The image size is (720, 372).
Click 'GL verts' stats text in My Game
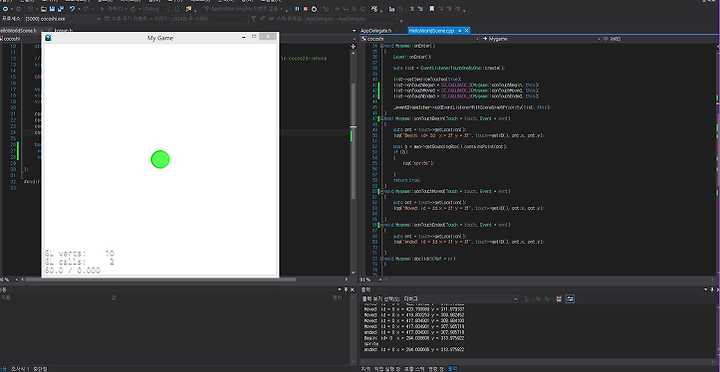click(x=79, y=254)
